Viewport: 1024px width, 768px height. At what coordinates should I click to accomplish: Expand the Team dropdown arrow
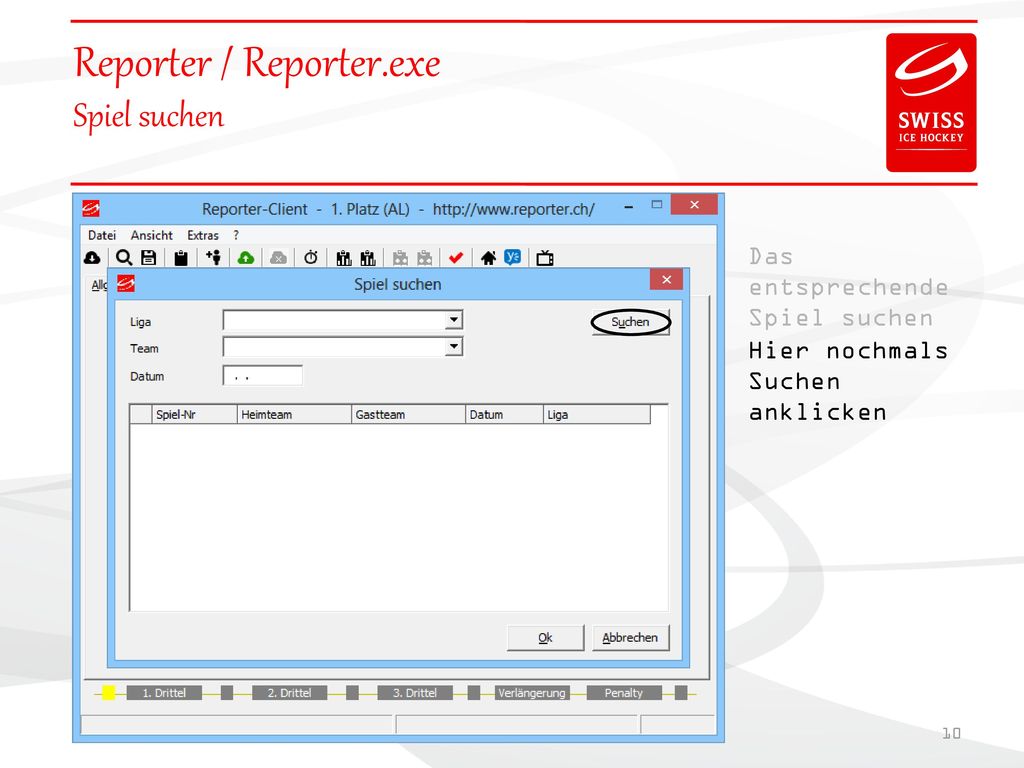pos(454,346)
